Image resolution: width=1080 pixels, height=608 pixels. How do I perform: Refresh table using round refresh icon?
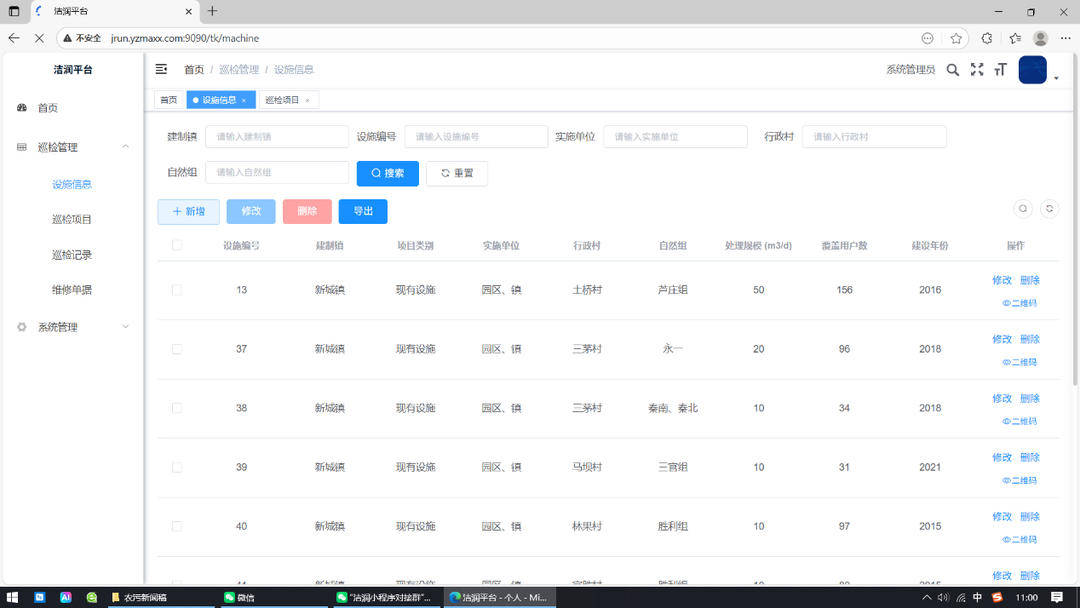tap(1049, 209)
